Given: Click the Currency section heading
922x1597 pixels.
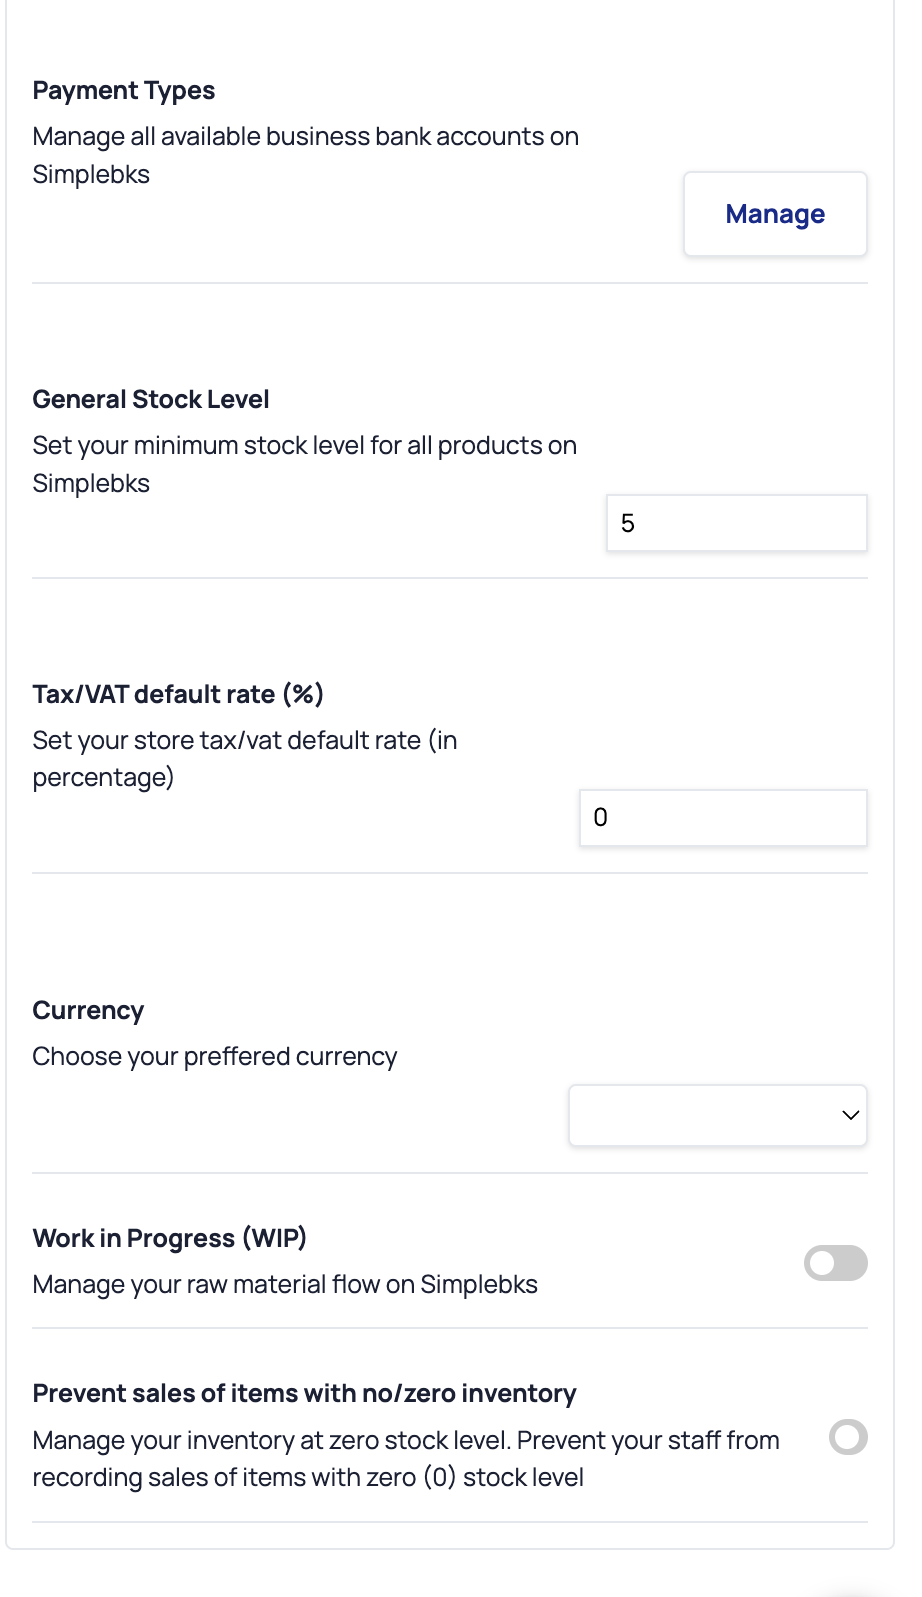Looking at the screenshot, I should [x=88, y=1010].
